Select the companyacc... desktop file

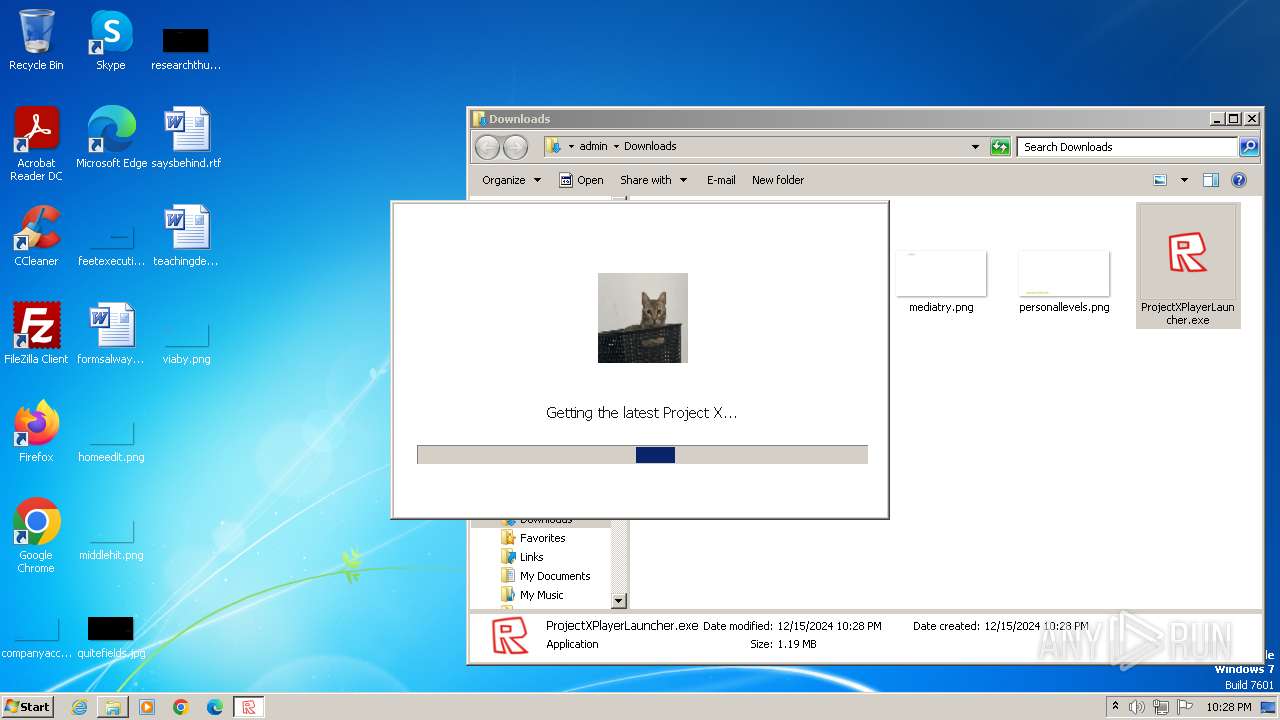[x=36, y=637]
